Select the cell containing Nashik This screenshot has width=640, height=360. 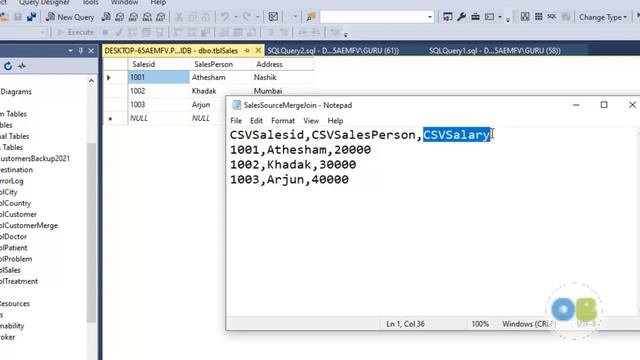click(x=282, y=77)
